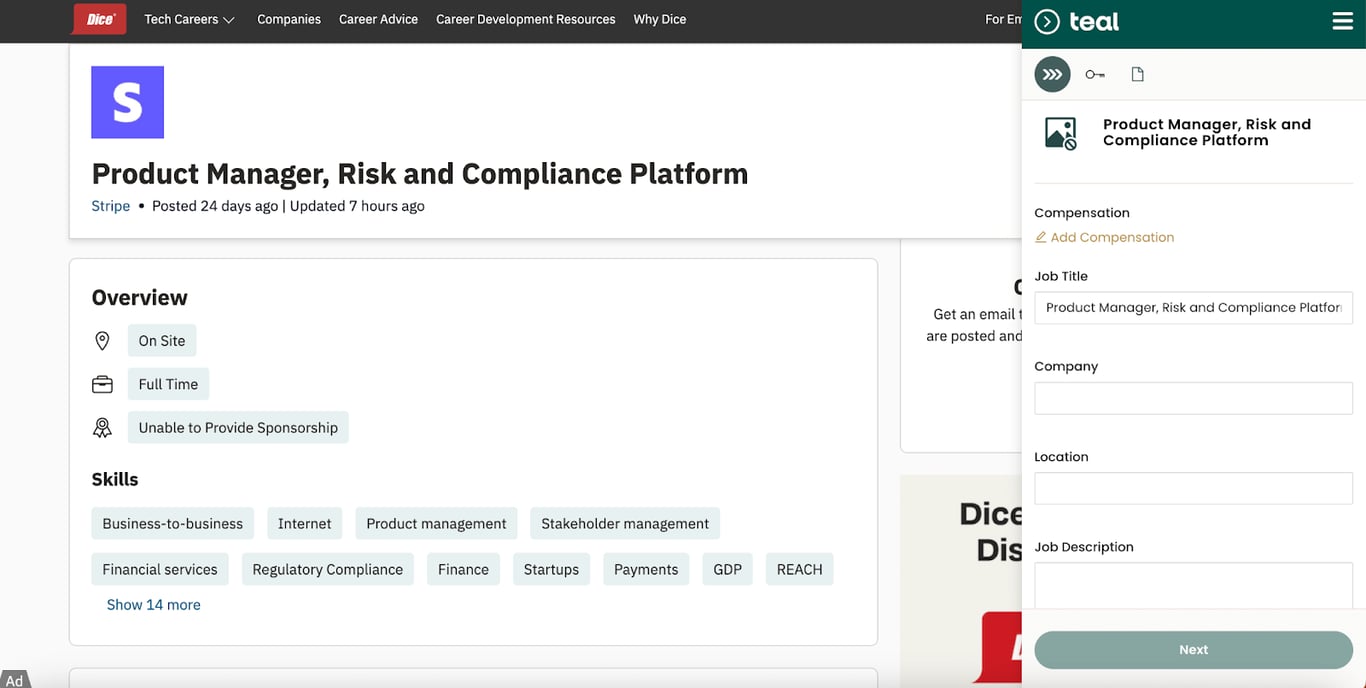Image resolution: width=1366 pixels, height=688 pixels.
Task: Click the Job Title text field
Action: 1193,308
